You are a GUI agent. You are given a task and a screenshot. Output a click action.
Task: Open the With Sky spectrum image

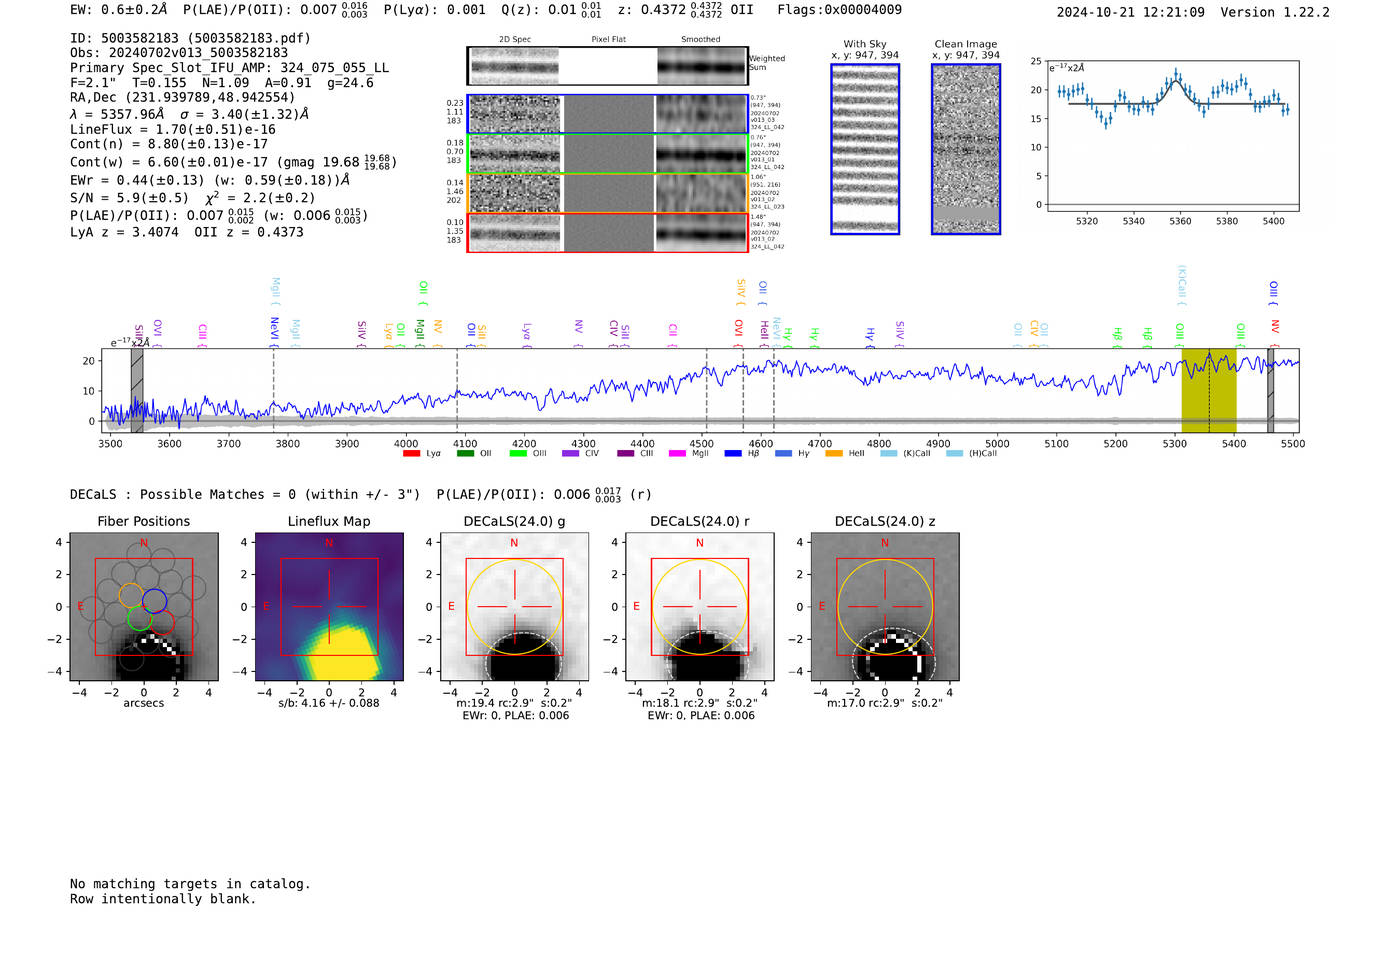[865, 149]
